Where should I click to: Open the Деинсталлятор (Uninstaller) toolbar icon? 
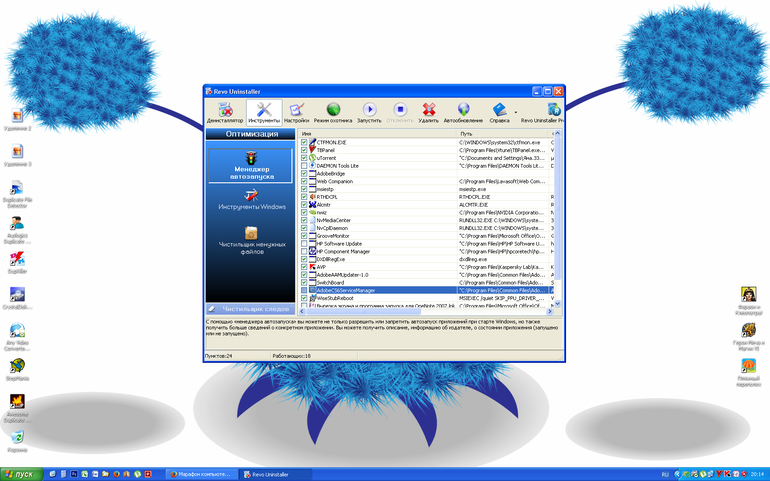click(x=225, y=113)
